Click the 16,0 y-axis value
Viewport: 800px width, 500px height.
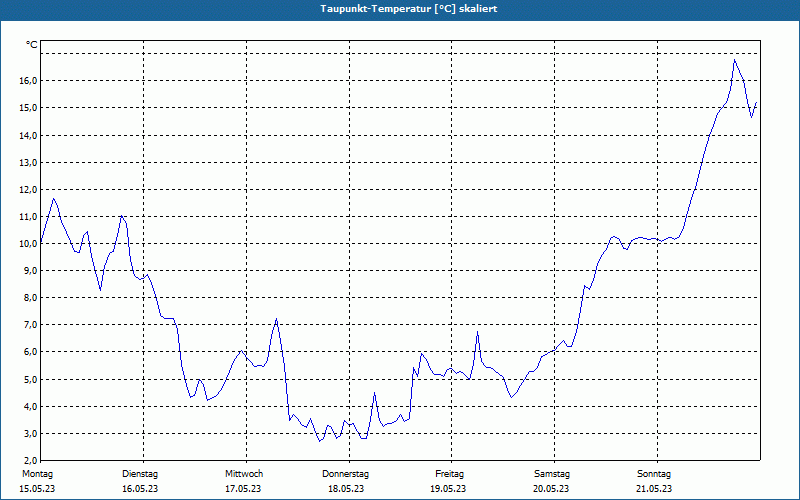tap(28, 81)
